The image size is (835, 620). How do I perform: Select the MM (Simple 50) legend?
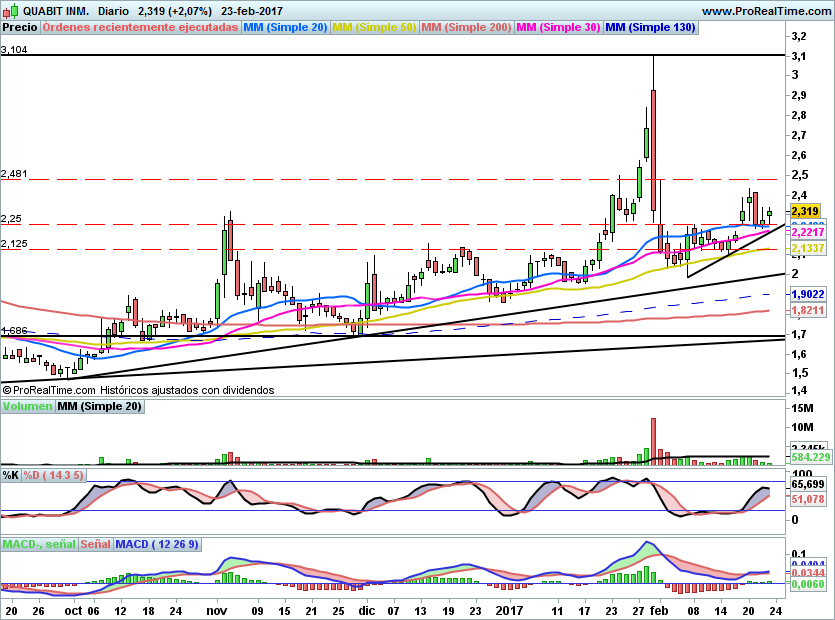coord(374,27)
